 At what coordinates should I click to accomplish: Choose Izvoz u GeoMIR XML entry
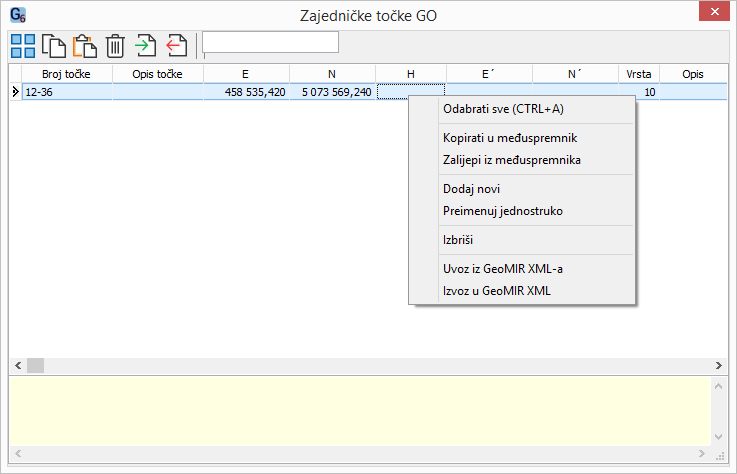point(522,291)
